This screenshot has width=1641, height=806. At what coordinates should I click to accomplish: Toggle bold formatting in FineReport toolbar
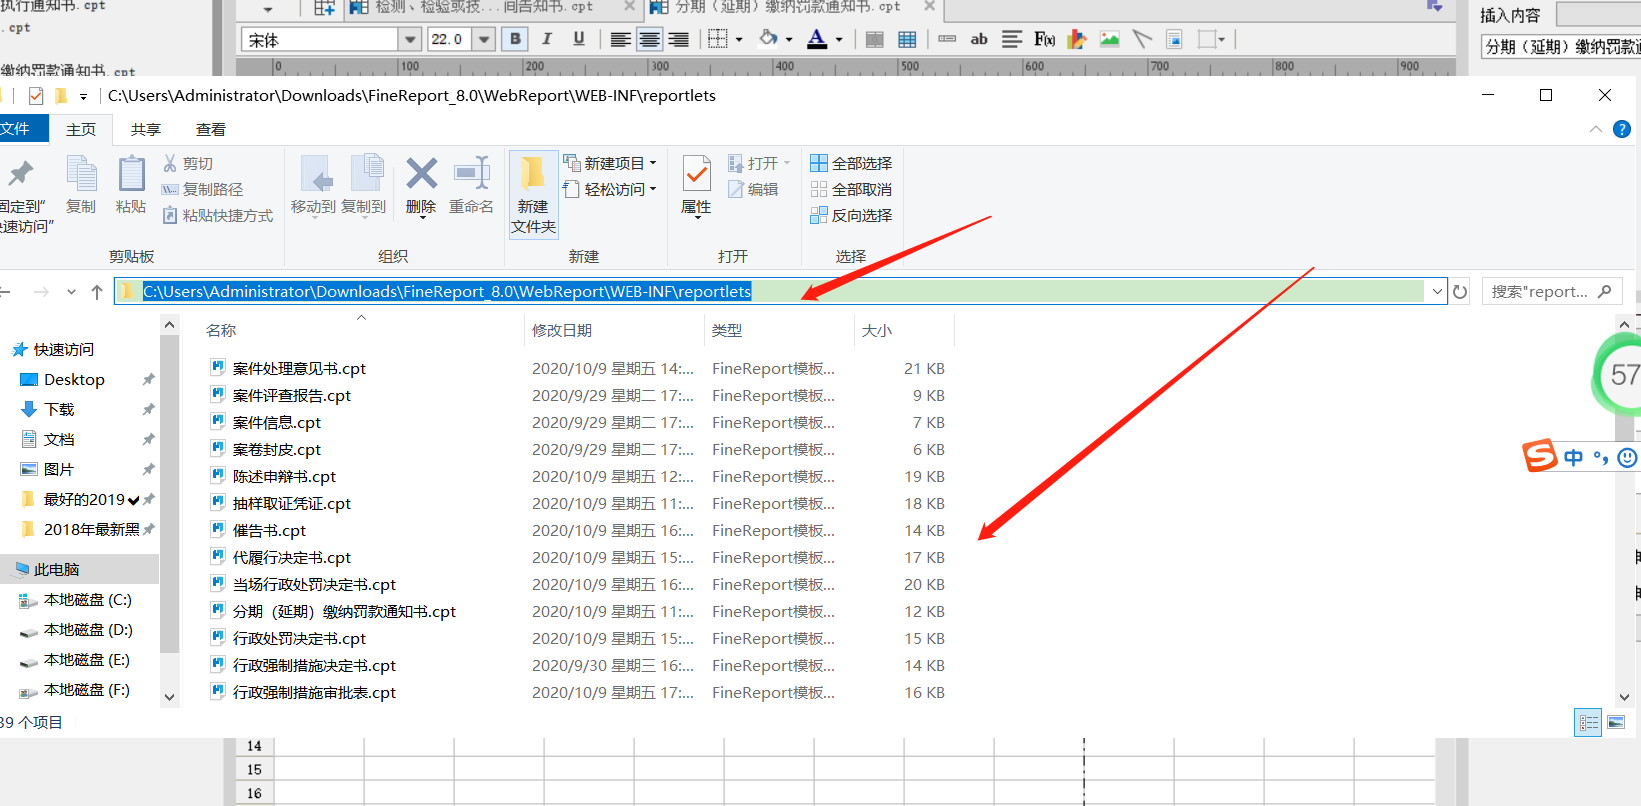pyautogui.click(x=515, y=39)
